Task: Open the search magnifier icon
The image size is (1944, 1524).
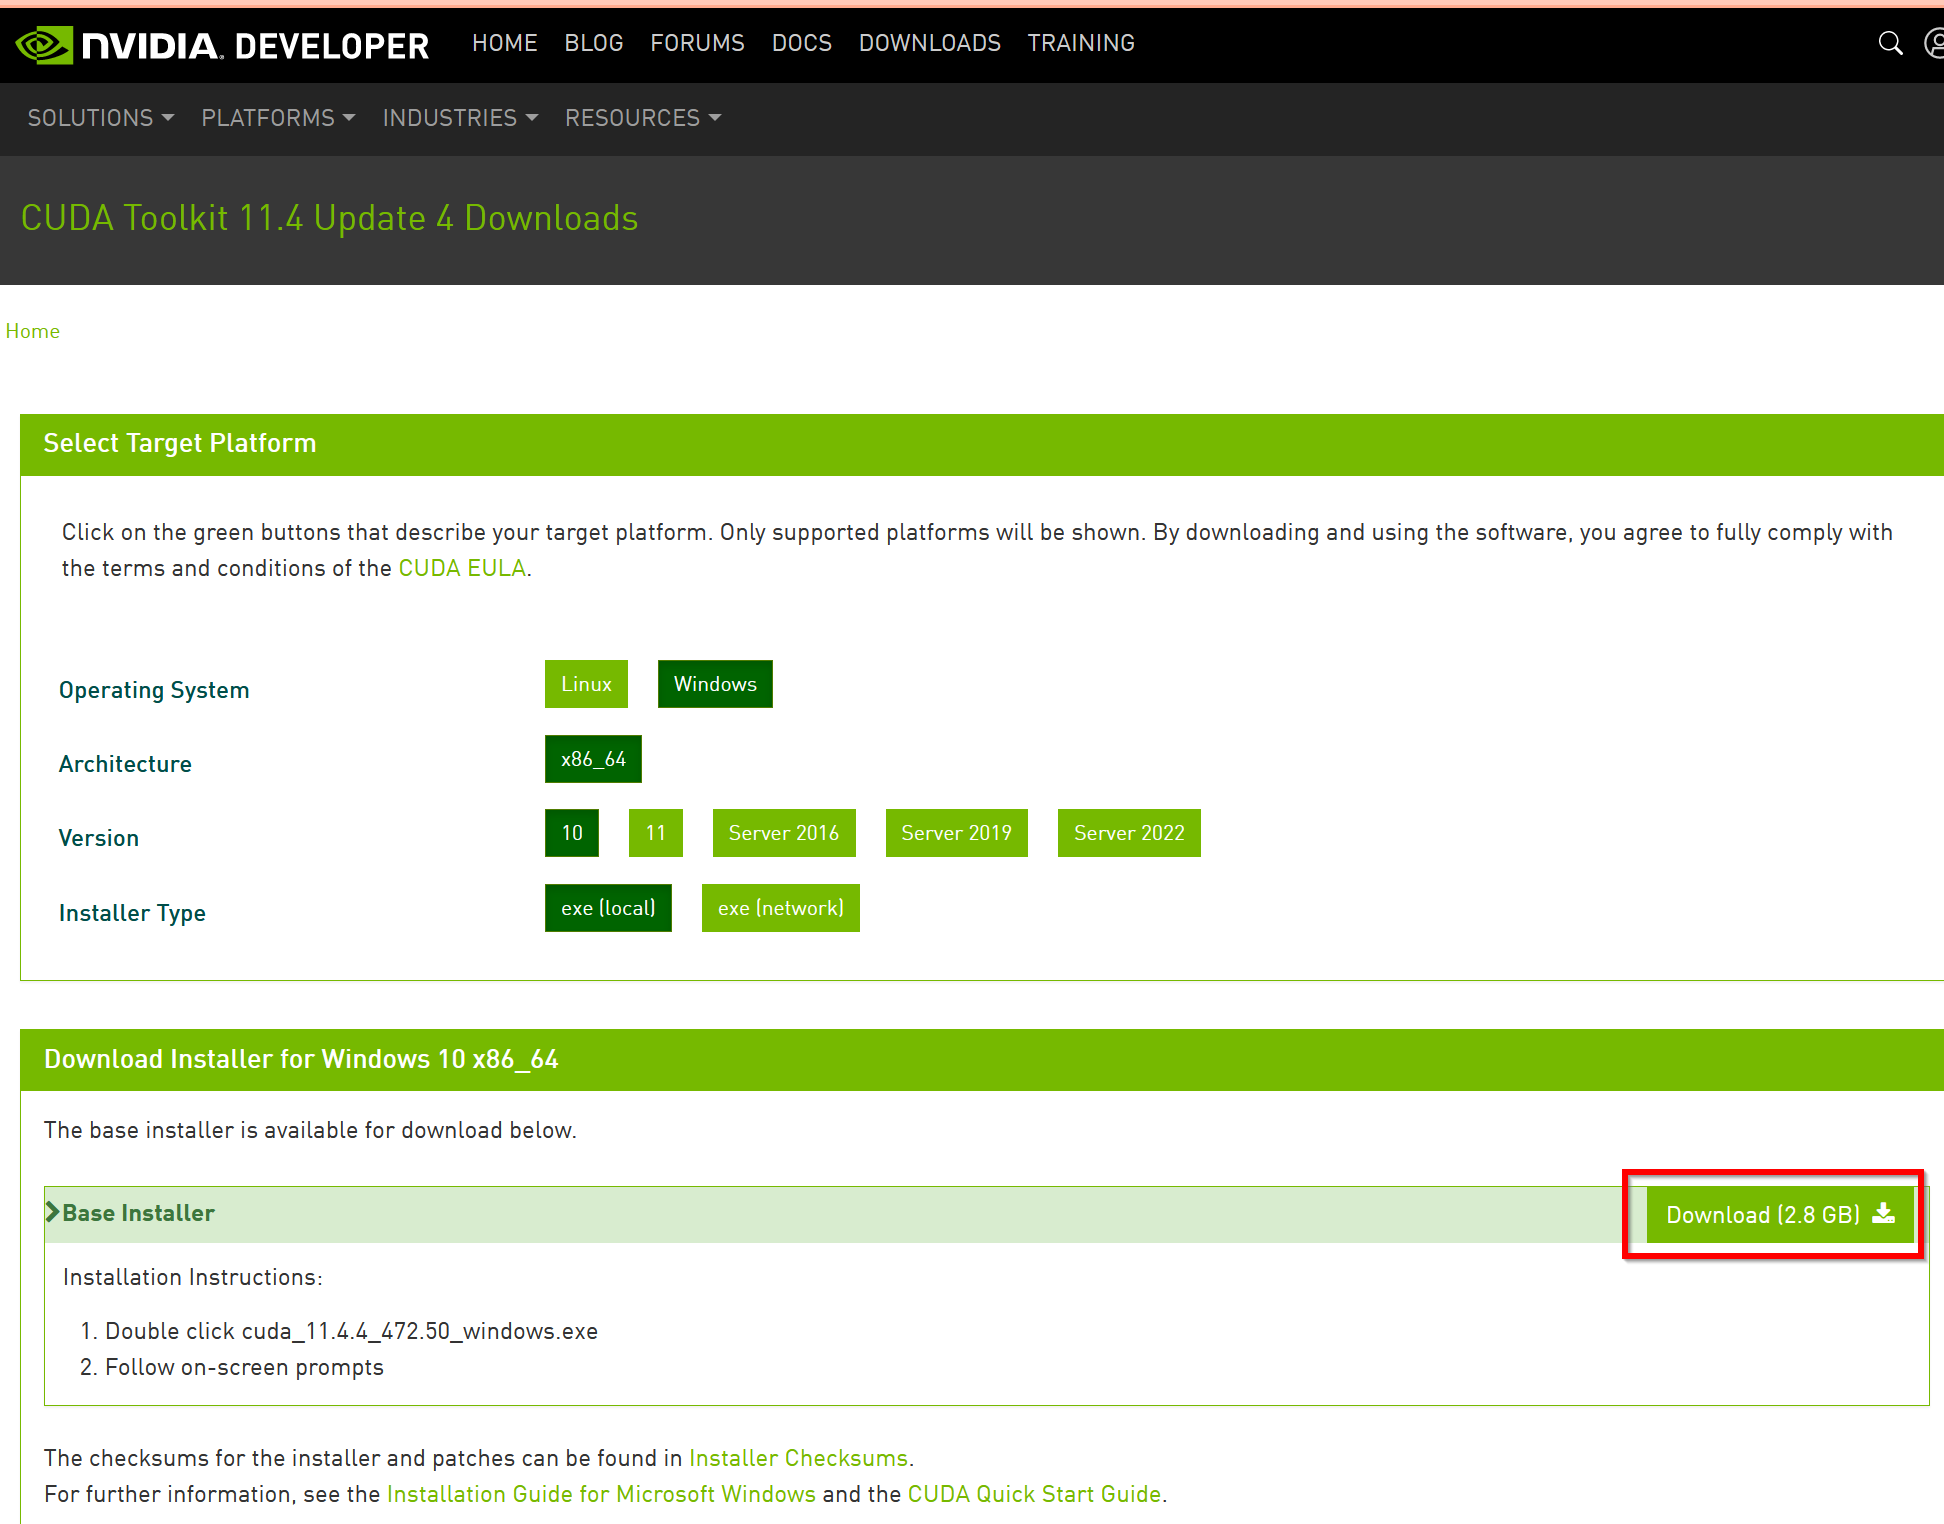Action: [x=1889, y=43]
